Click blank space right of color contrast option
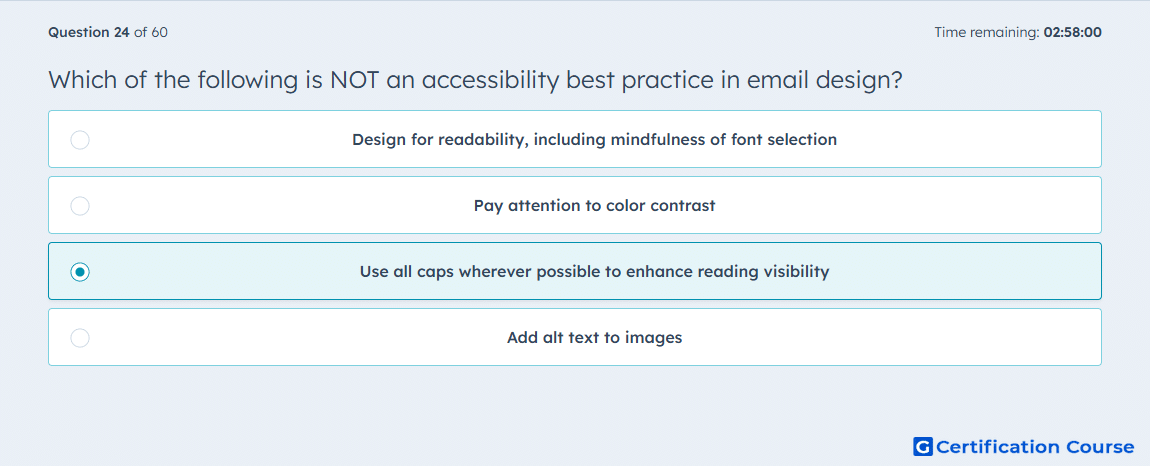The width and height of the screenshot is (1150, 466). pos(909,205)
